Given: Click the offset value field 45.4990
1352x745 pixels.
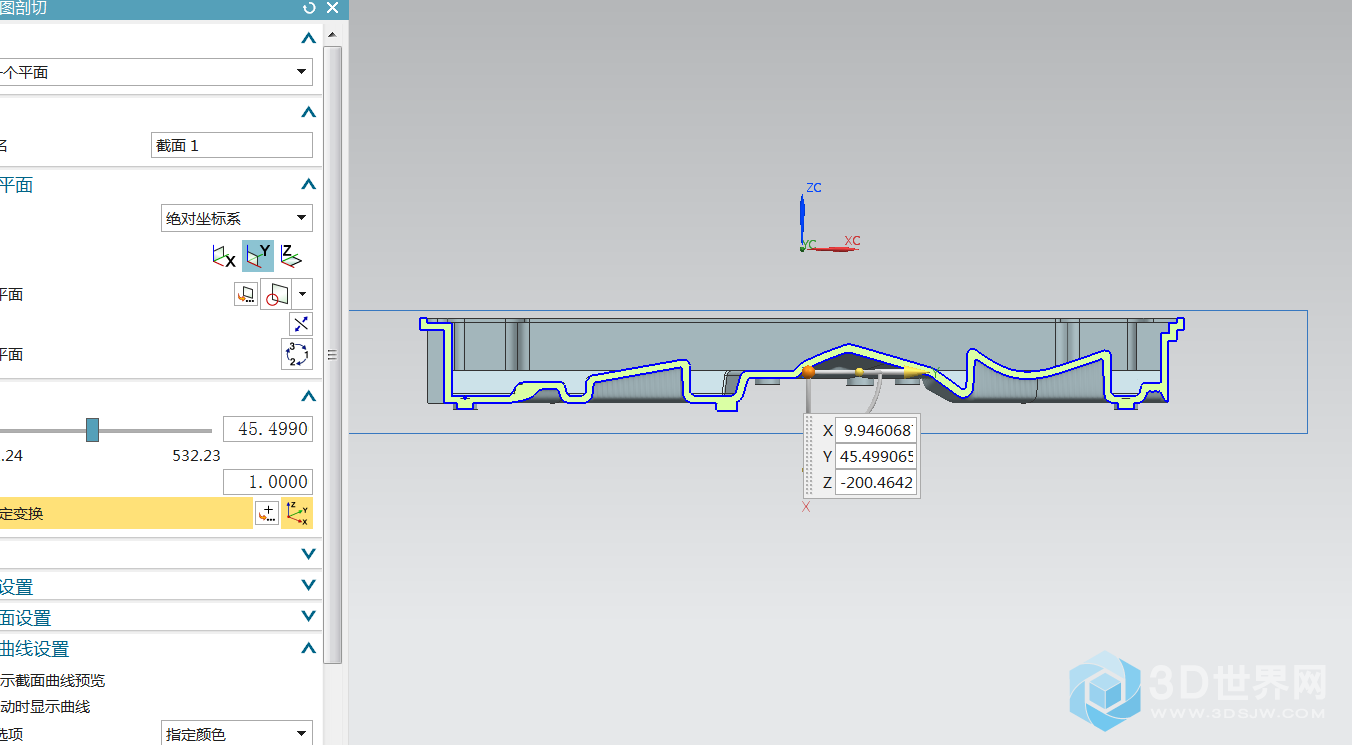Looking at the screenshot, I should pos(267,429).
